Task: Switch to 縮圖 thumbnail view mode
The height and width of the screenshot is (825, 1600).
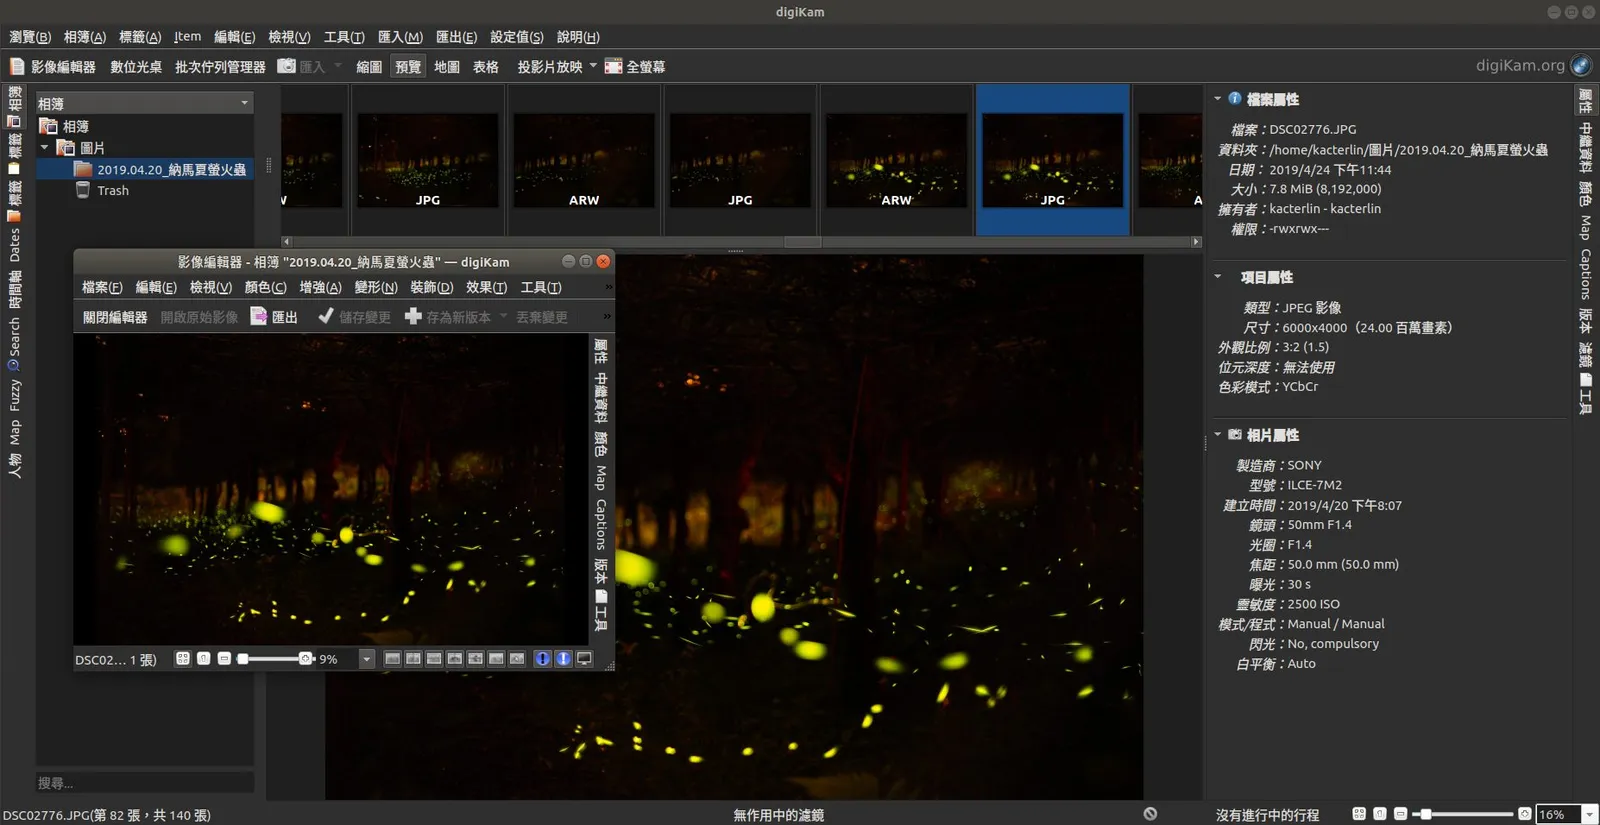Action: pos(369,67)
